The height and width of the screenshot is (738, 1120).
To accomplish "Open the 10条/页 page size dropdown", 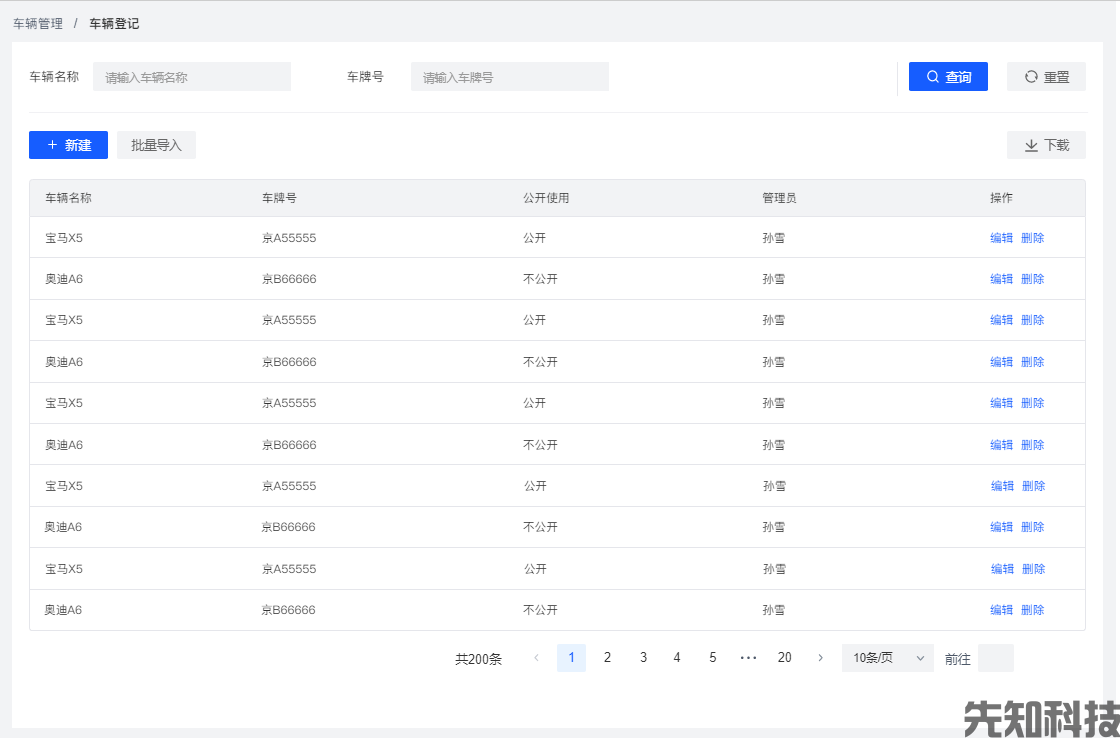I will [x=887, y=658].
